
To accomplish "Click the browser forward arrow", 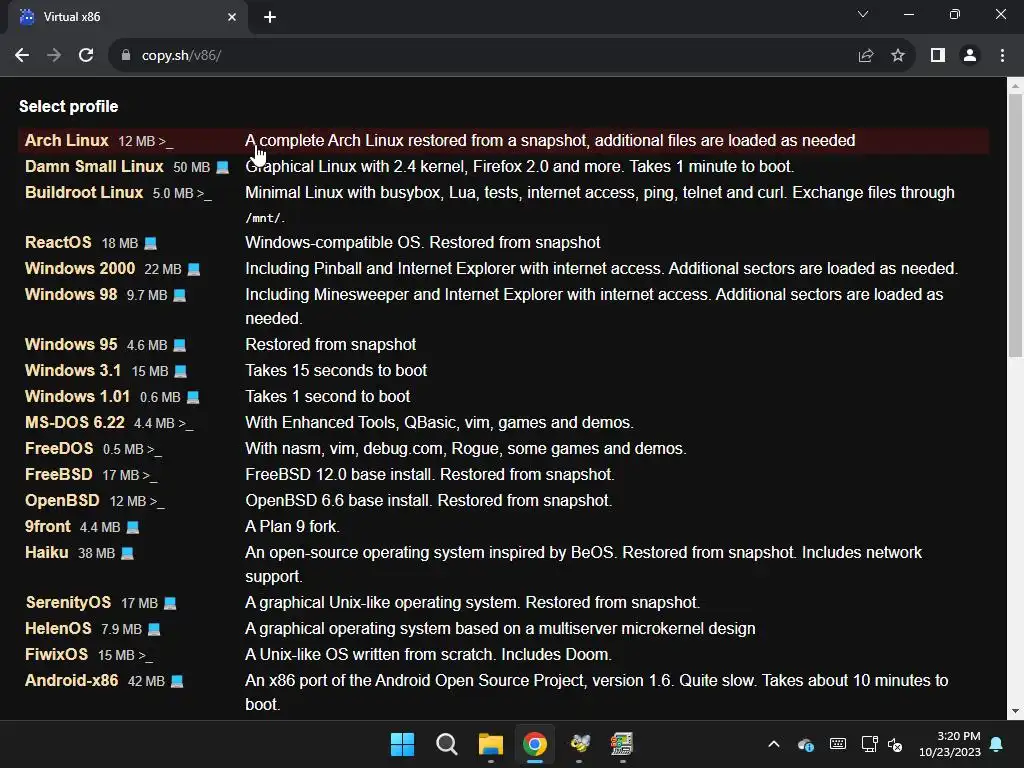I will [x=54, y=56].
